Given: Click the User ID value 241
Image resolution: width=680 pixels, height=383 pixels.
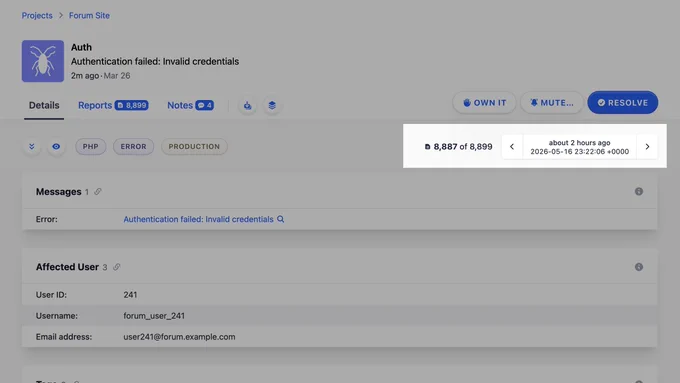Looking at the screenshot, I should [x=130, y=295].
